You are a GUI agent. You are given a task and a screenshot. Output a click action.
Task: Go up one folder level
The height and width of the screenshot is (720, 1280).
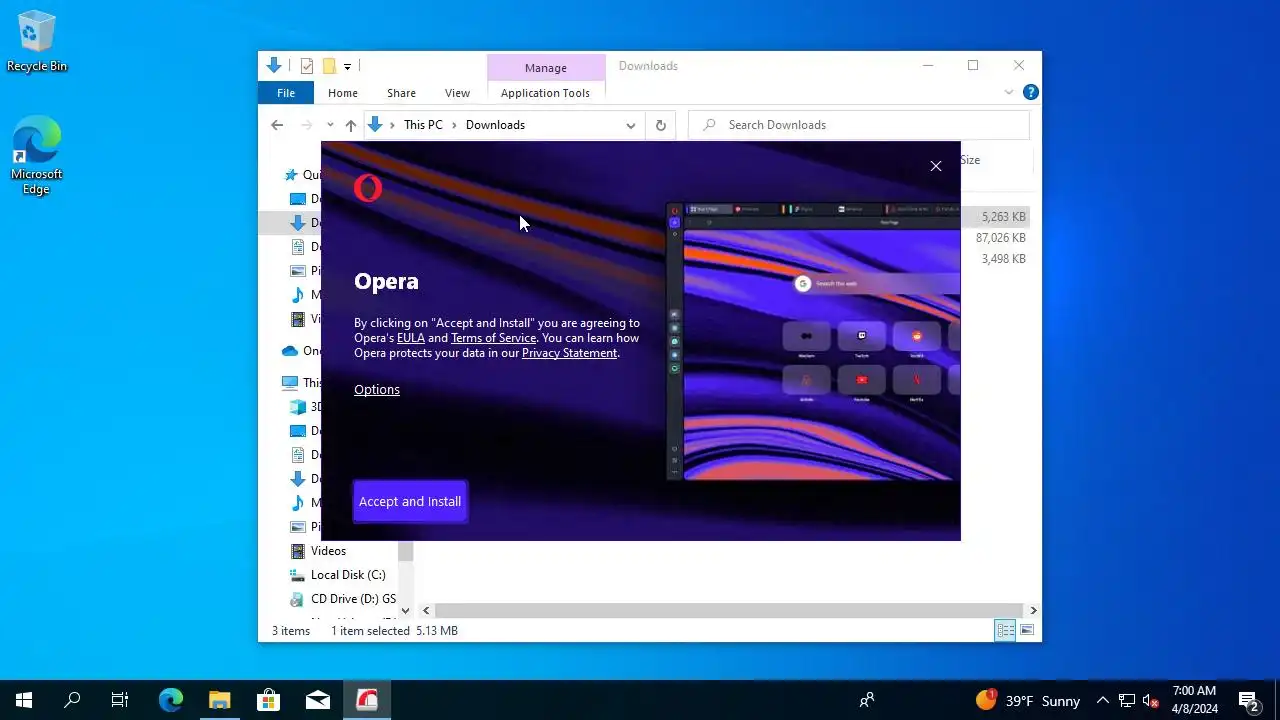pos(350,125)
